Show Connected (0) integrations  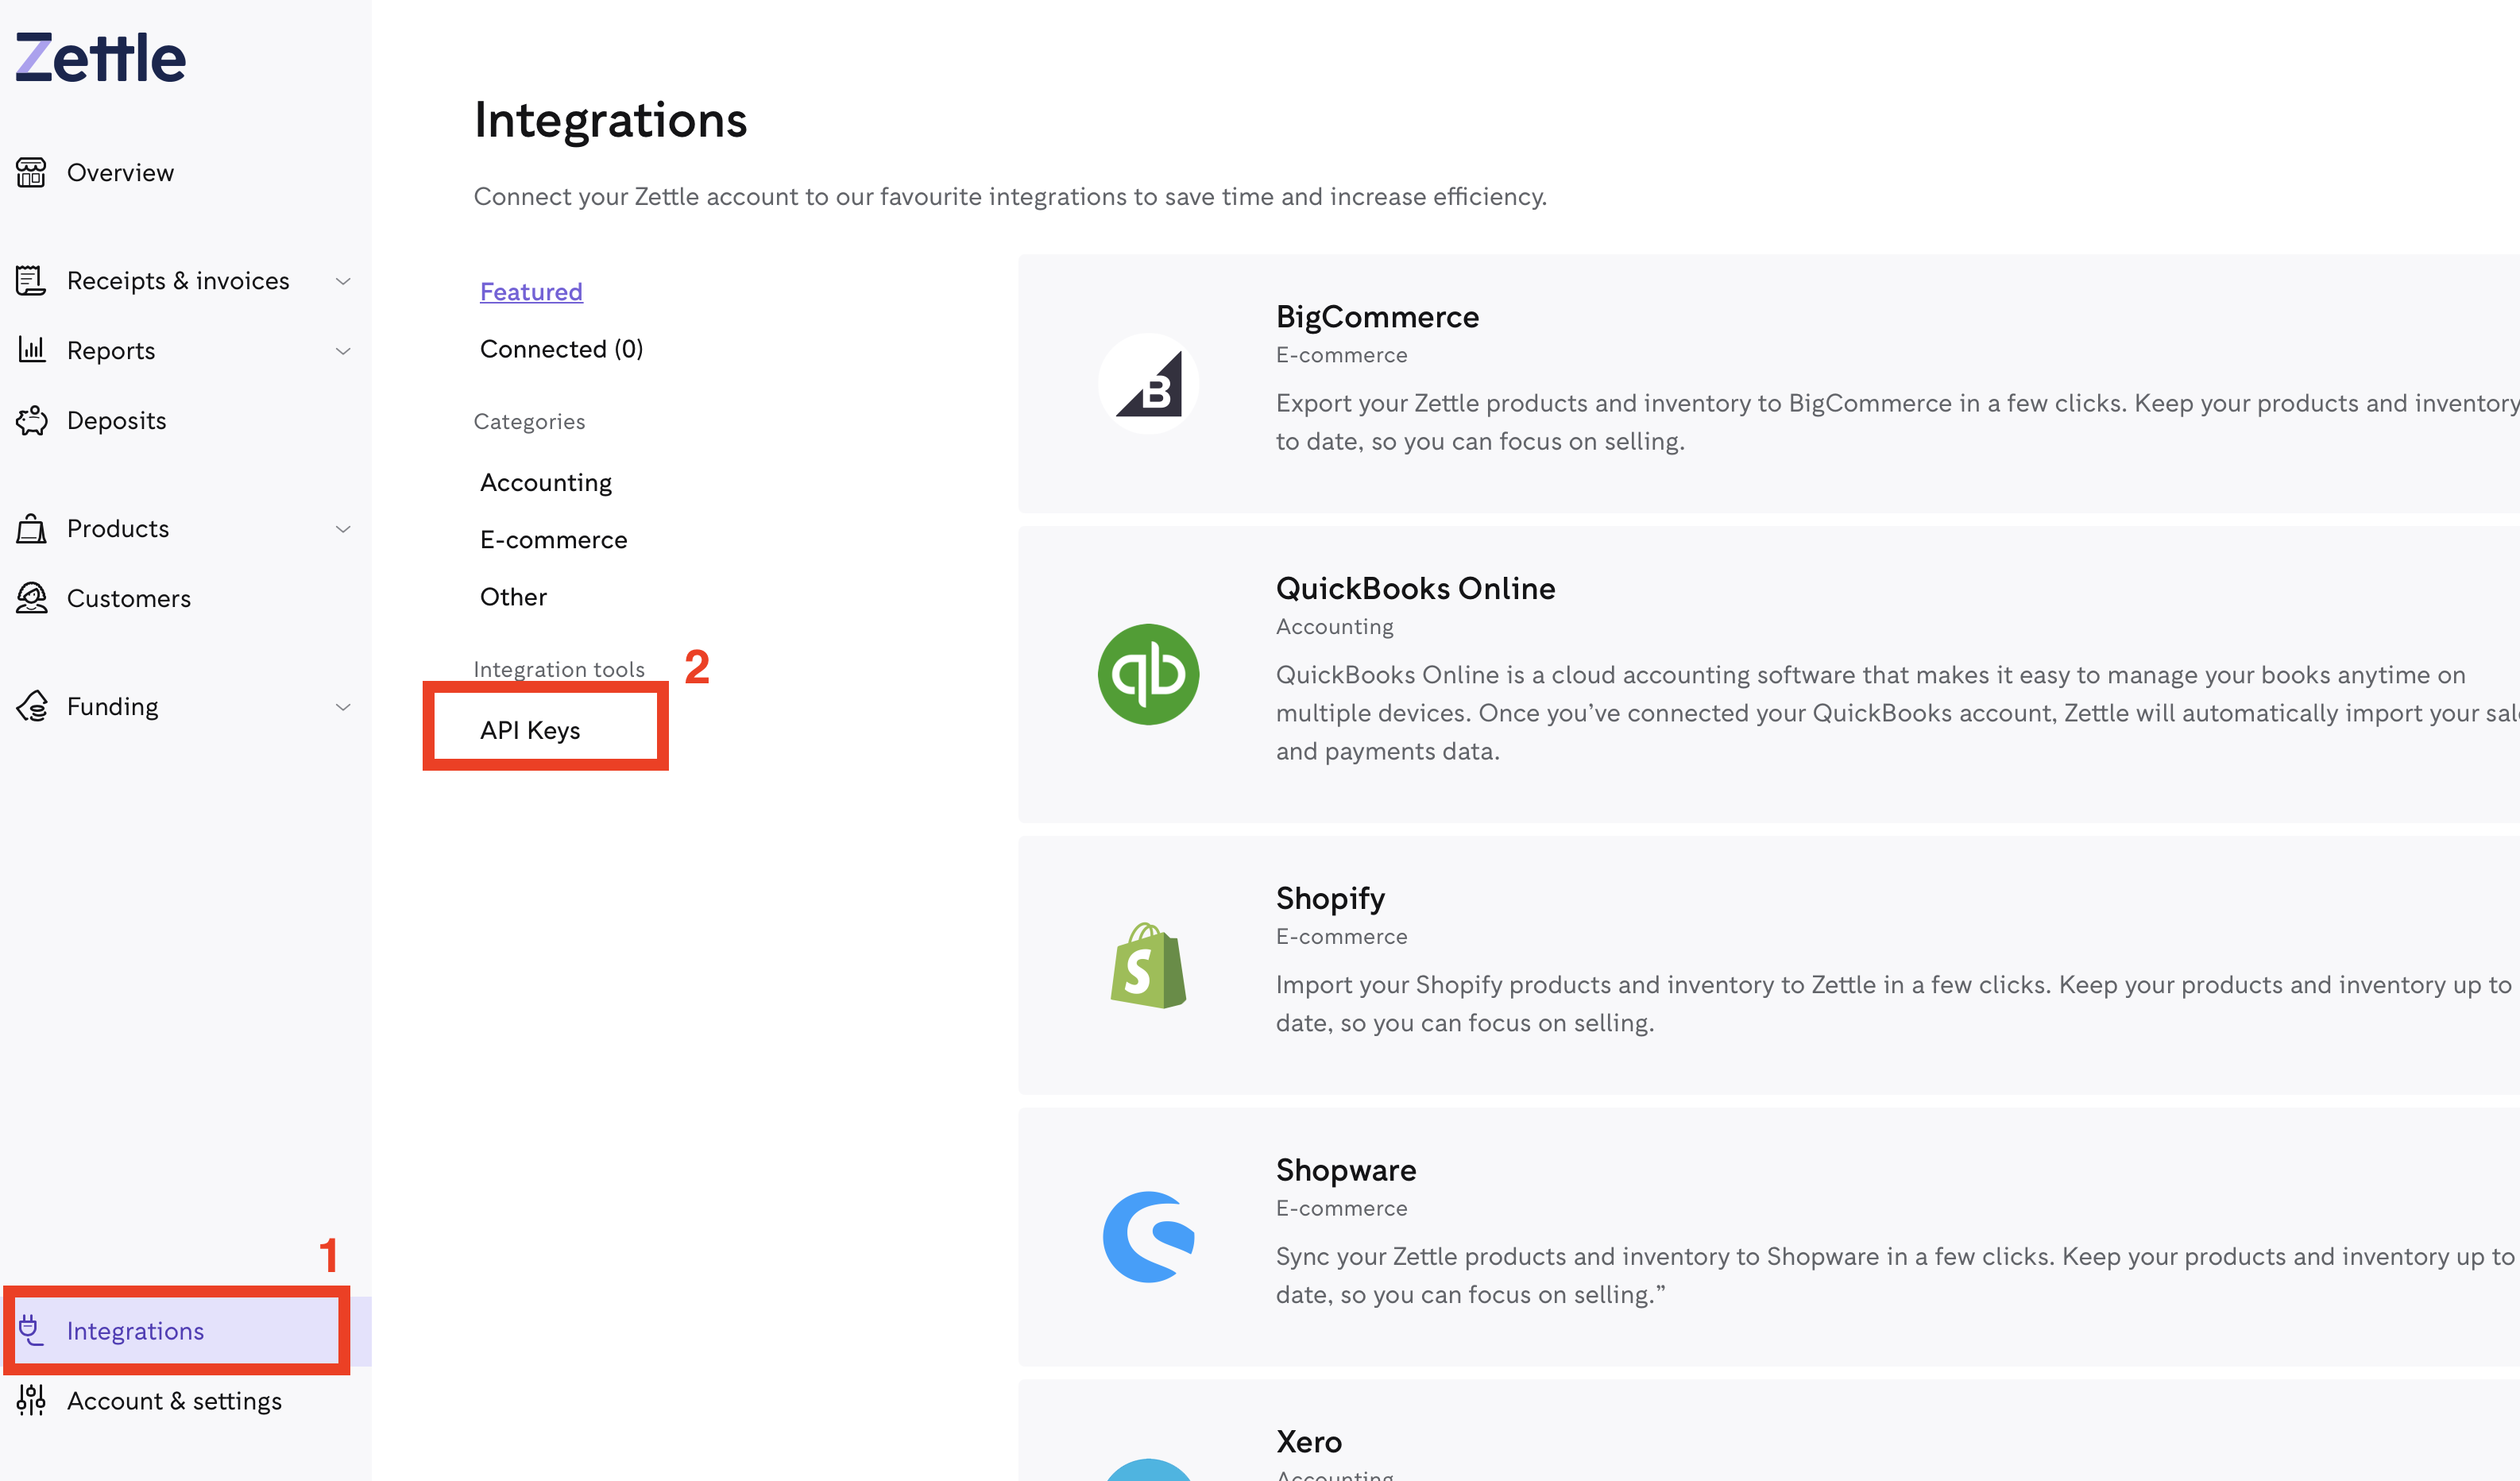(x=561, y=348)
